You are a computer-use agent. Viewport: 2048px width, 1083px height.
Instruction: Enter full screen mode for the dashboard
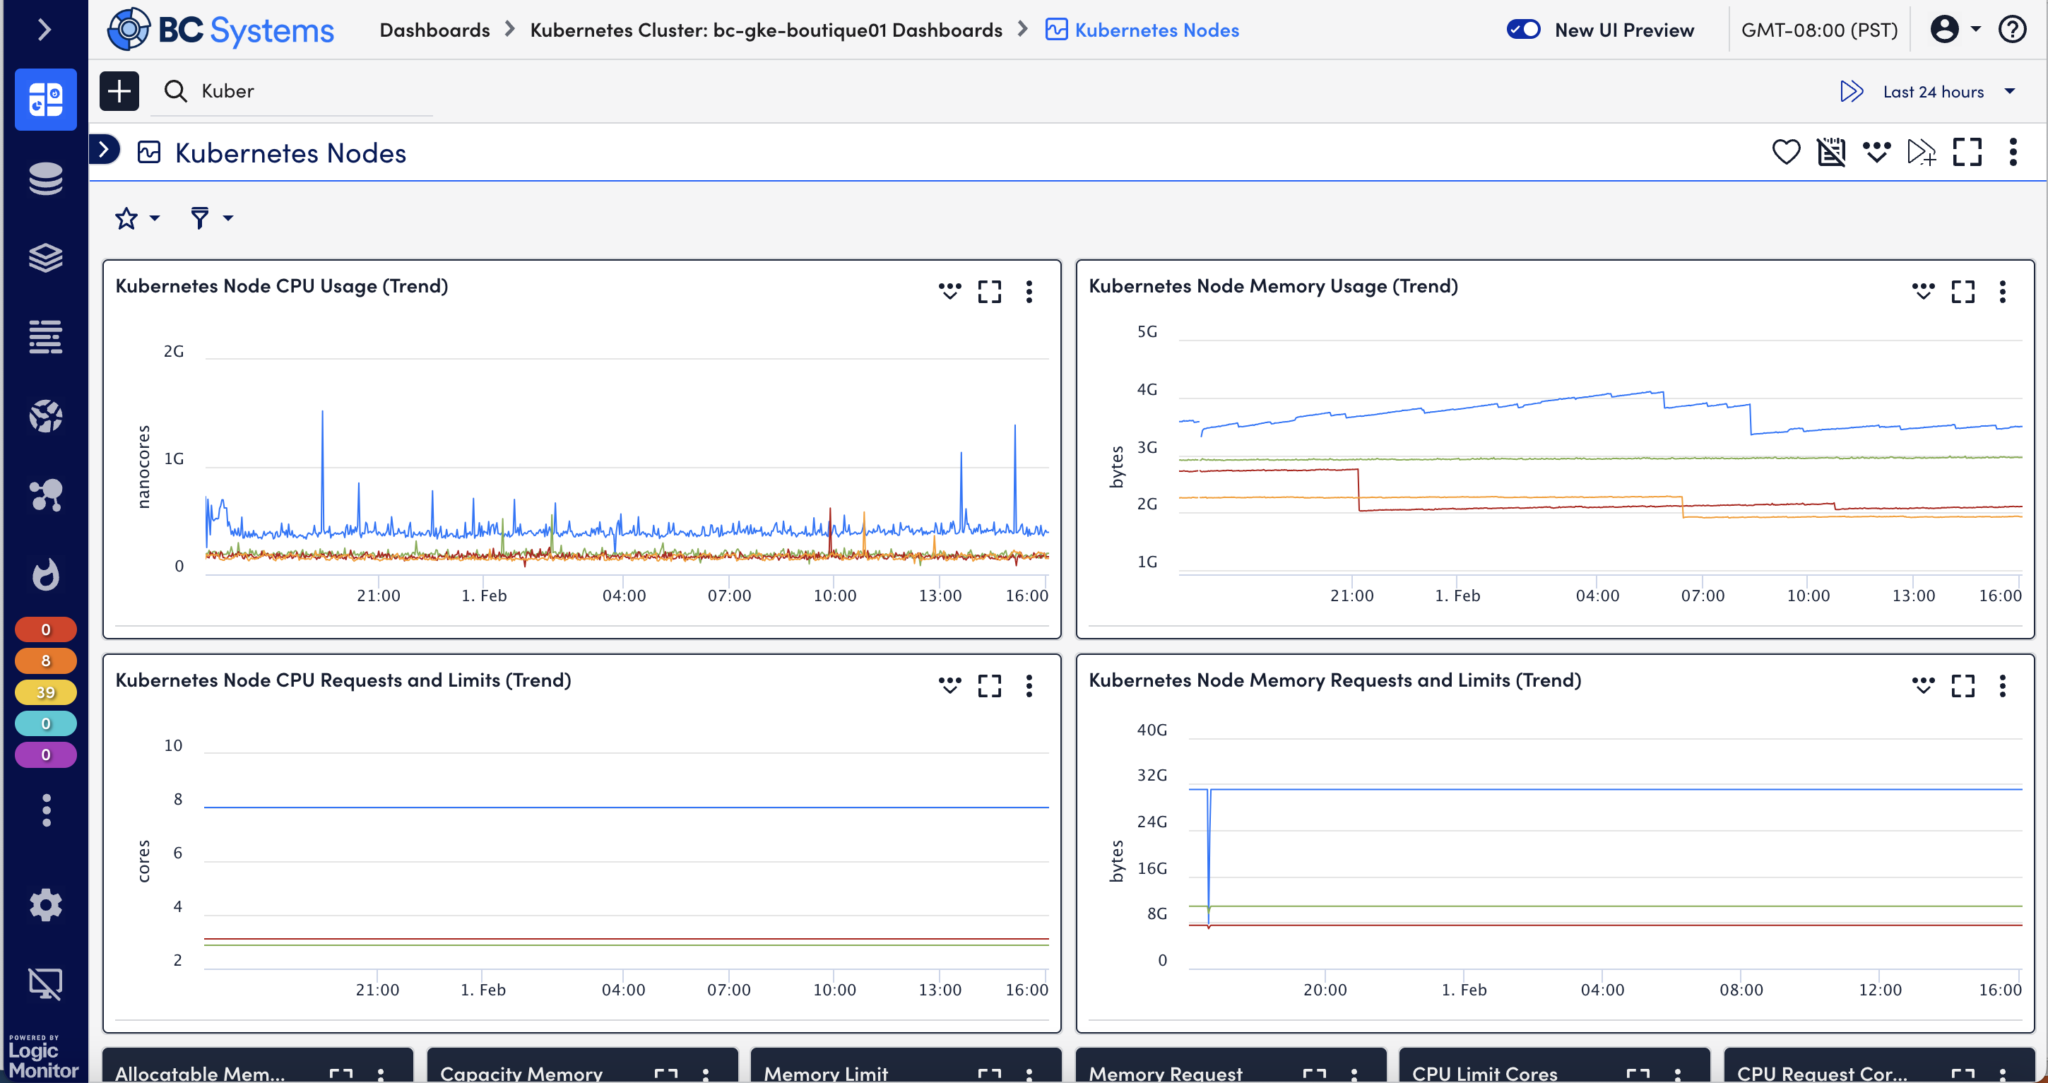[1966, 152]
